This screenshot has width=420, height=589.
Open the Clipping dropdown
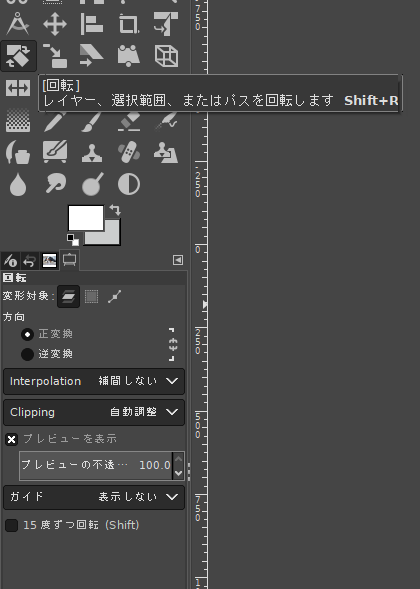94,412
